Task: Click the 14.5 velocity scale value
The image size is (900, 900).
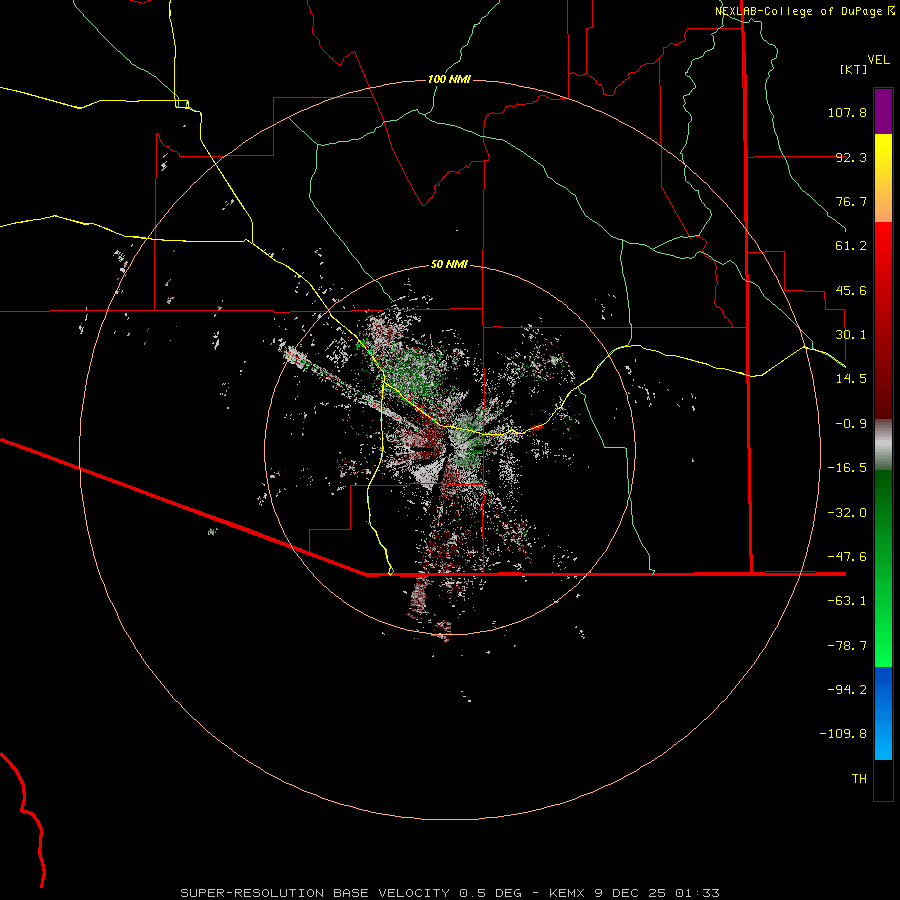Action: click(851, 379)
